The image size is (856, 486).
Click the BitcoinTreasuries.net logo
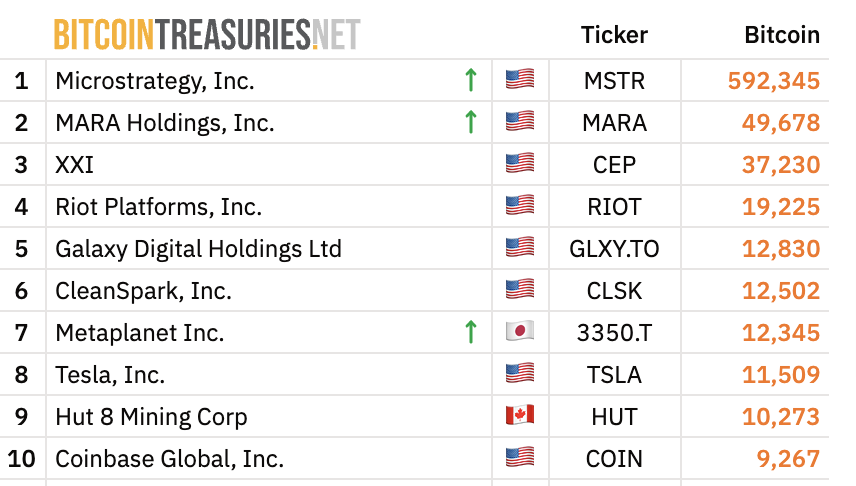point(207,34)
